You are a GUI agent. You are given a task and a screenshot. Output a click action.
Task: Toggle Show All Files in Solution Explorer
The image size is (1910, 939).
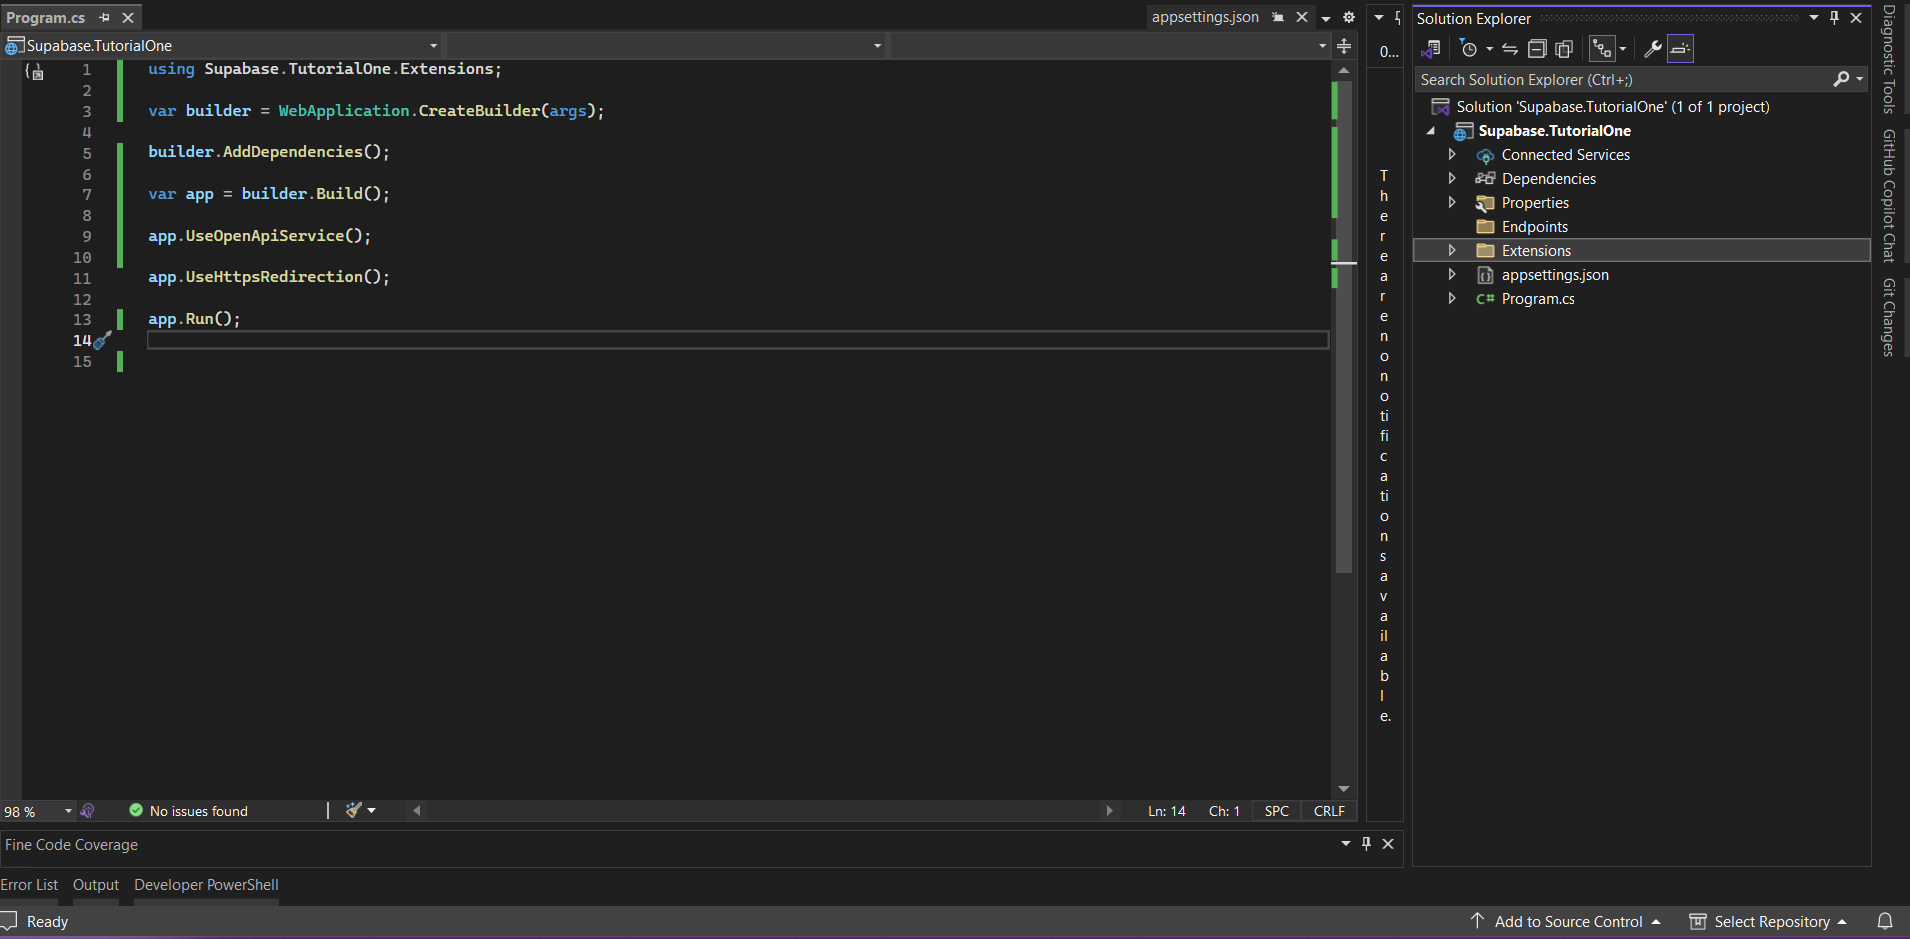1564,48
